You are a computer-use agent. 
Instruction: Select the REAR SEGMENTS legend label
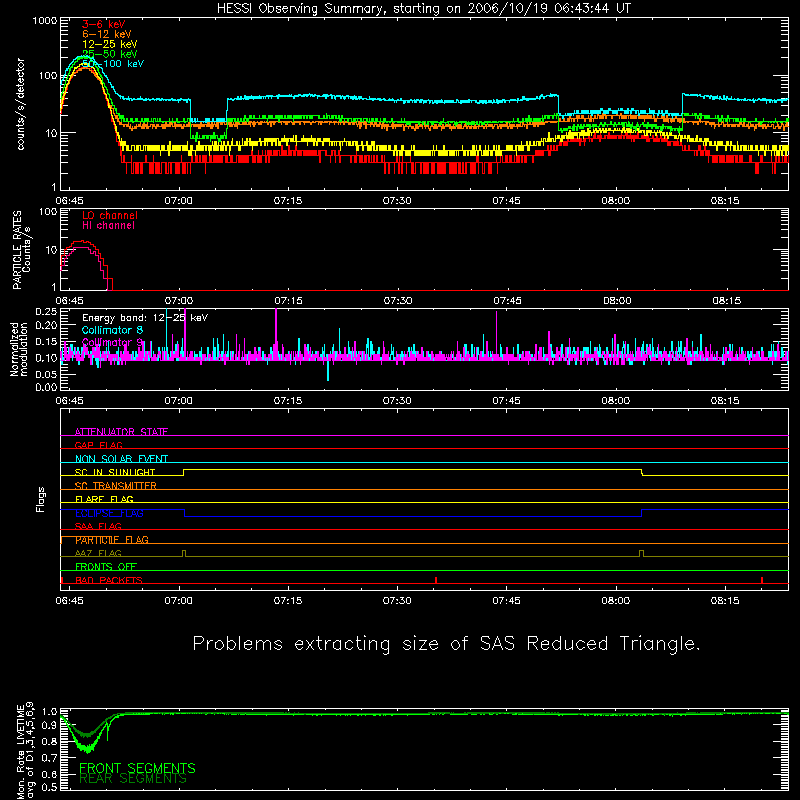point(133,779)
